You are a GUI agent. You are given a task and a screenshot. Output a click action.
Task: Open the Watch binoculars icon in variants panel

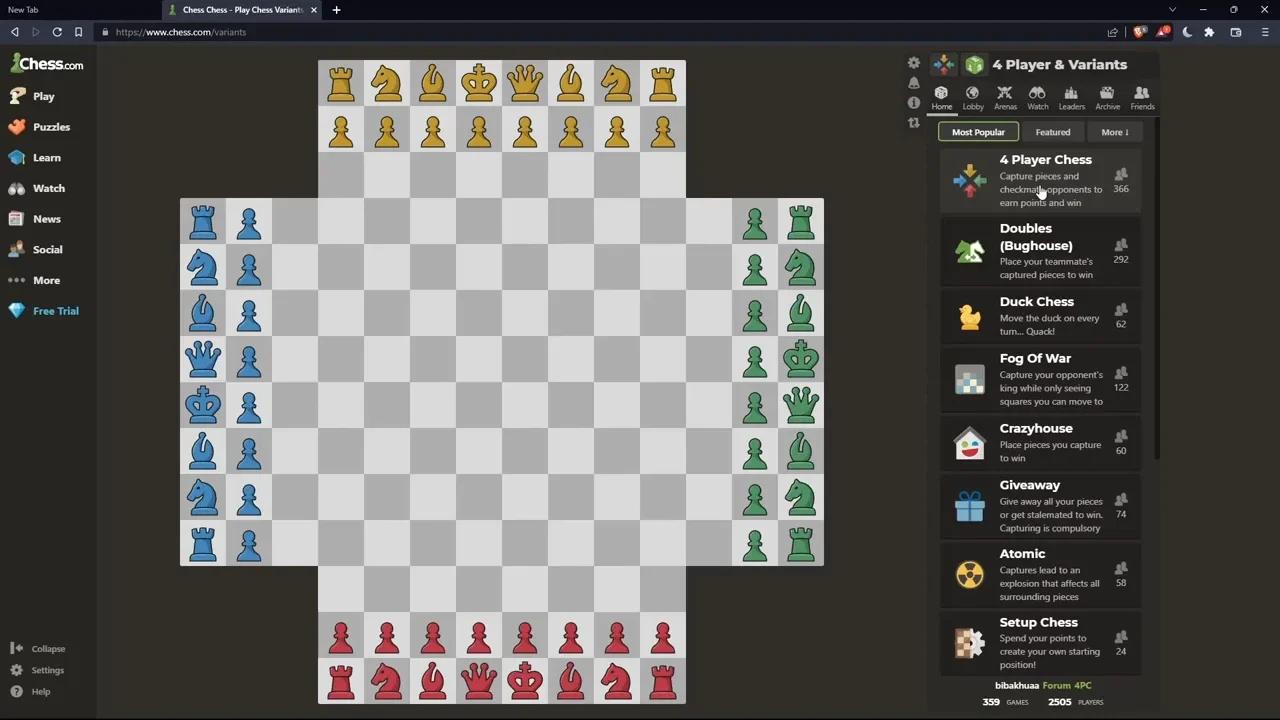[x=1038, y=98]
